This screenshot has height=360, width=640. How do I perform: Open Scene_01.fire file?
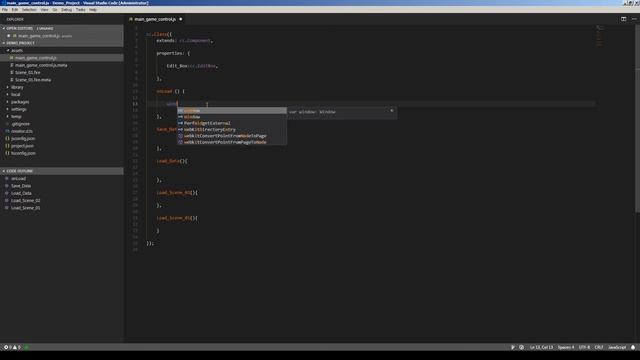[62, 73]
